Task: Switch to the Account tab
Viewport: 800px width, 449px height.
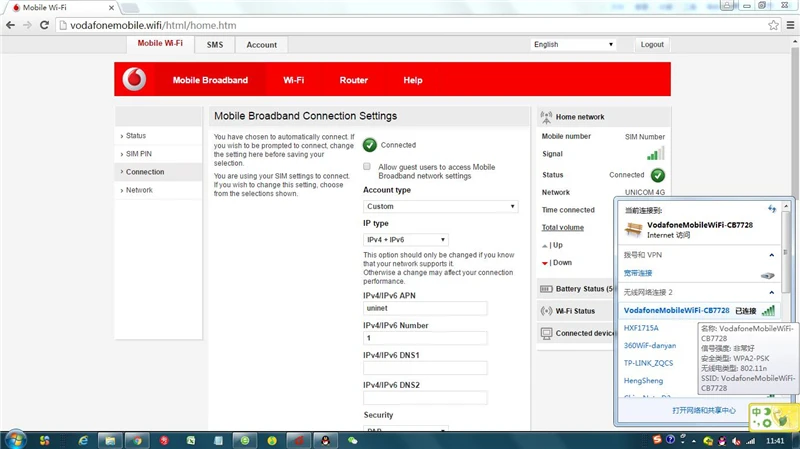Action: (x=261, y=45)
